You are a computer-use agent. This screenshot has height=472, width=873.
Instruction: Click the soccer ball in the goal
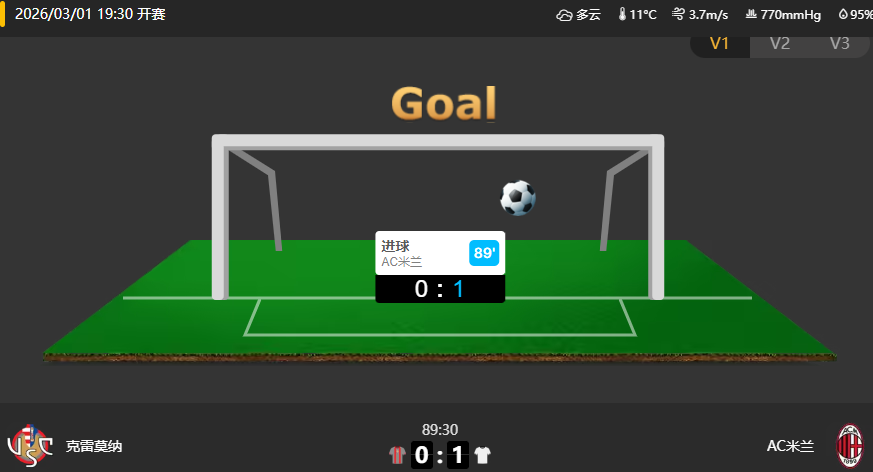click(x=518, y=198)
